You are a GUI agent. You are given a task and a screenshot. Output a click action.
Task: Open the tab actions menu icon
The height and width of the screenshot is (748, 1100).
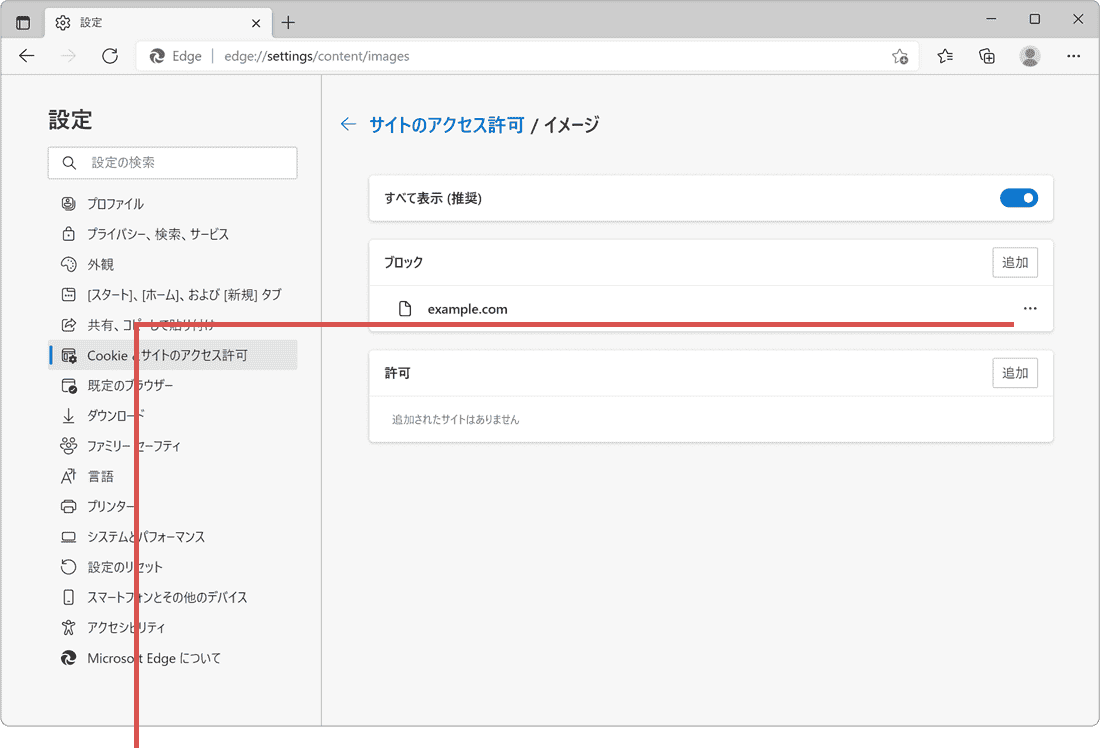[x=23, y=22]
